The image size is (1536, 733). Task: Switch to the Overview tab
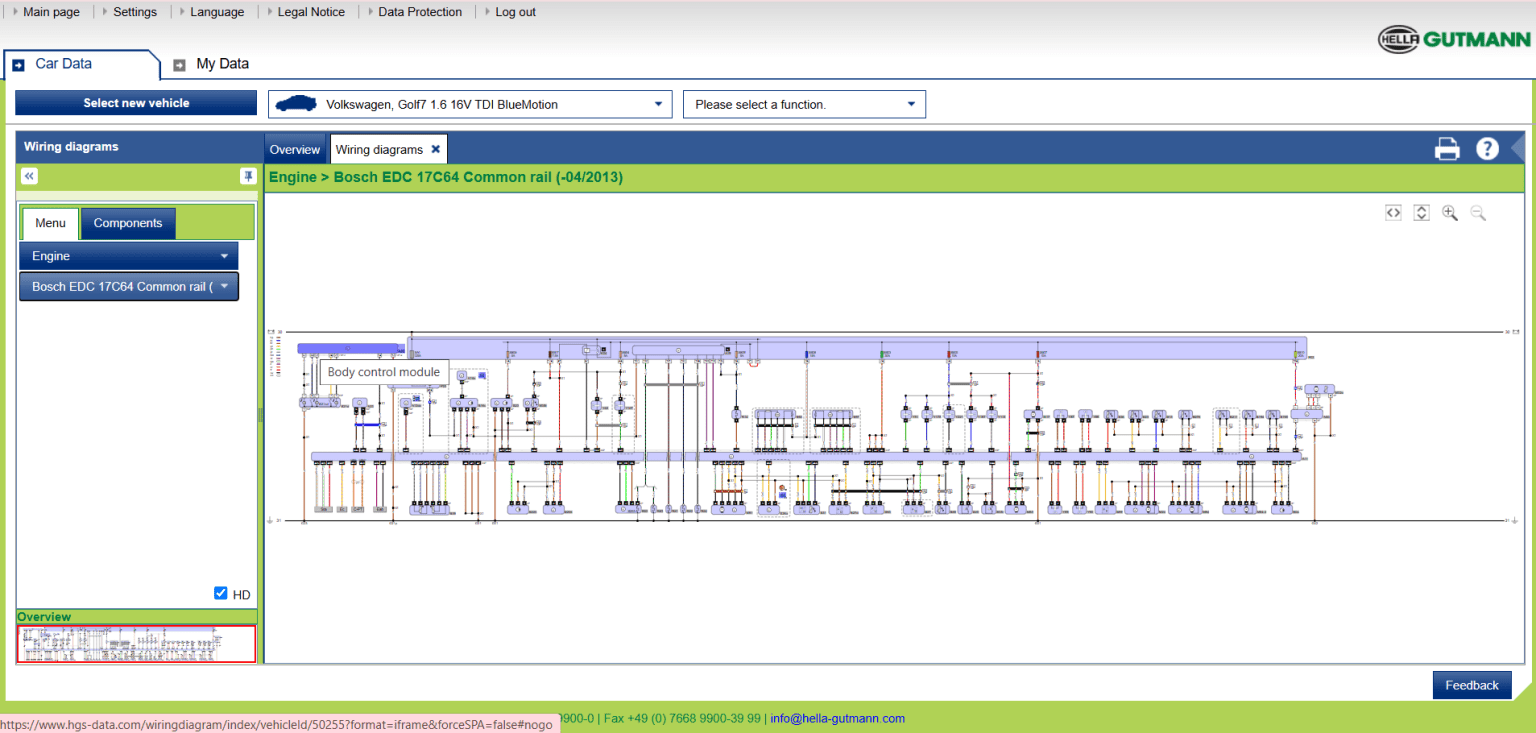coord(295,150)
